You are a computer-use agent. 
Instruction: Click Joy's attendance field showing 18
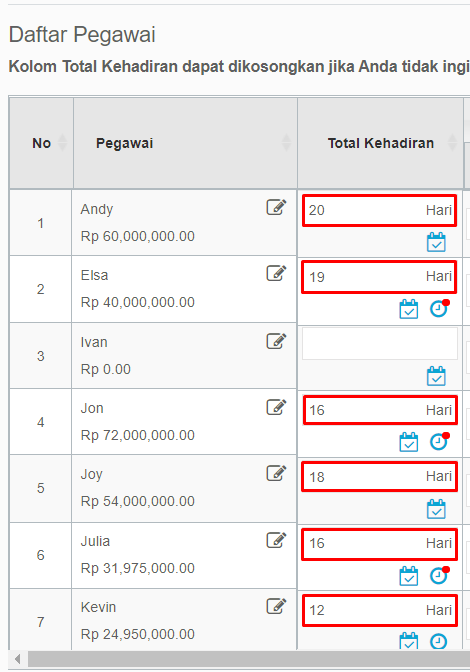(380, 477)
